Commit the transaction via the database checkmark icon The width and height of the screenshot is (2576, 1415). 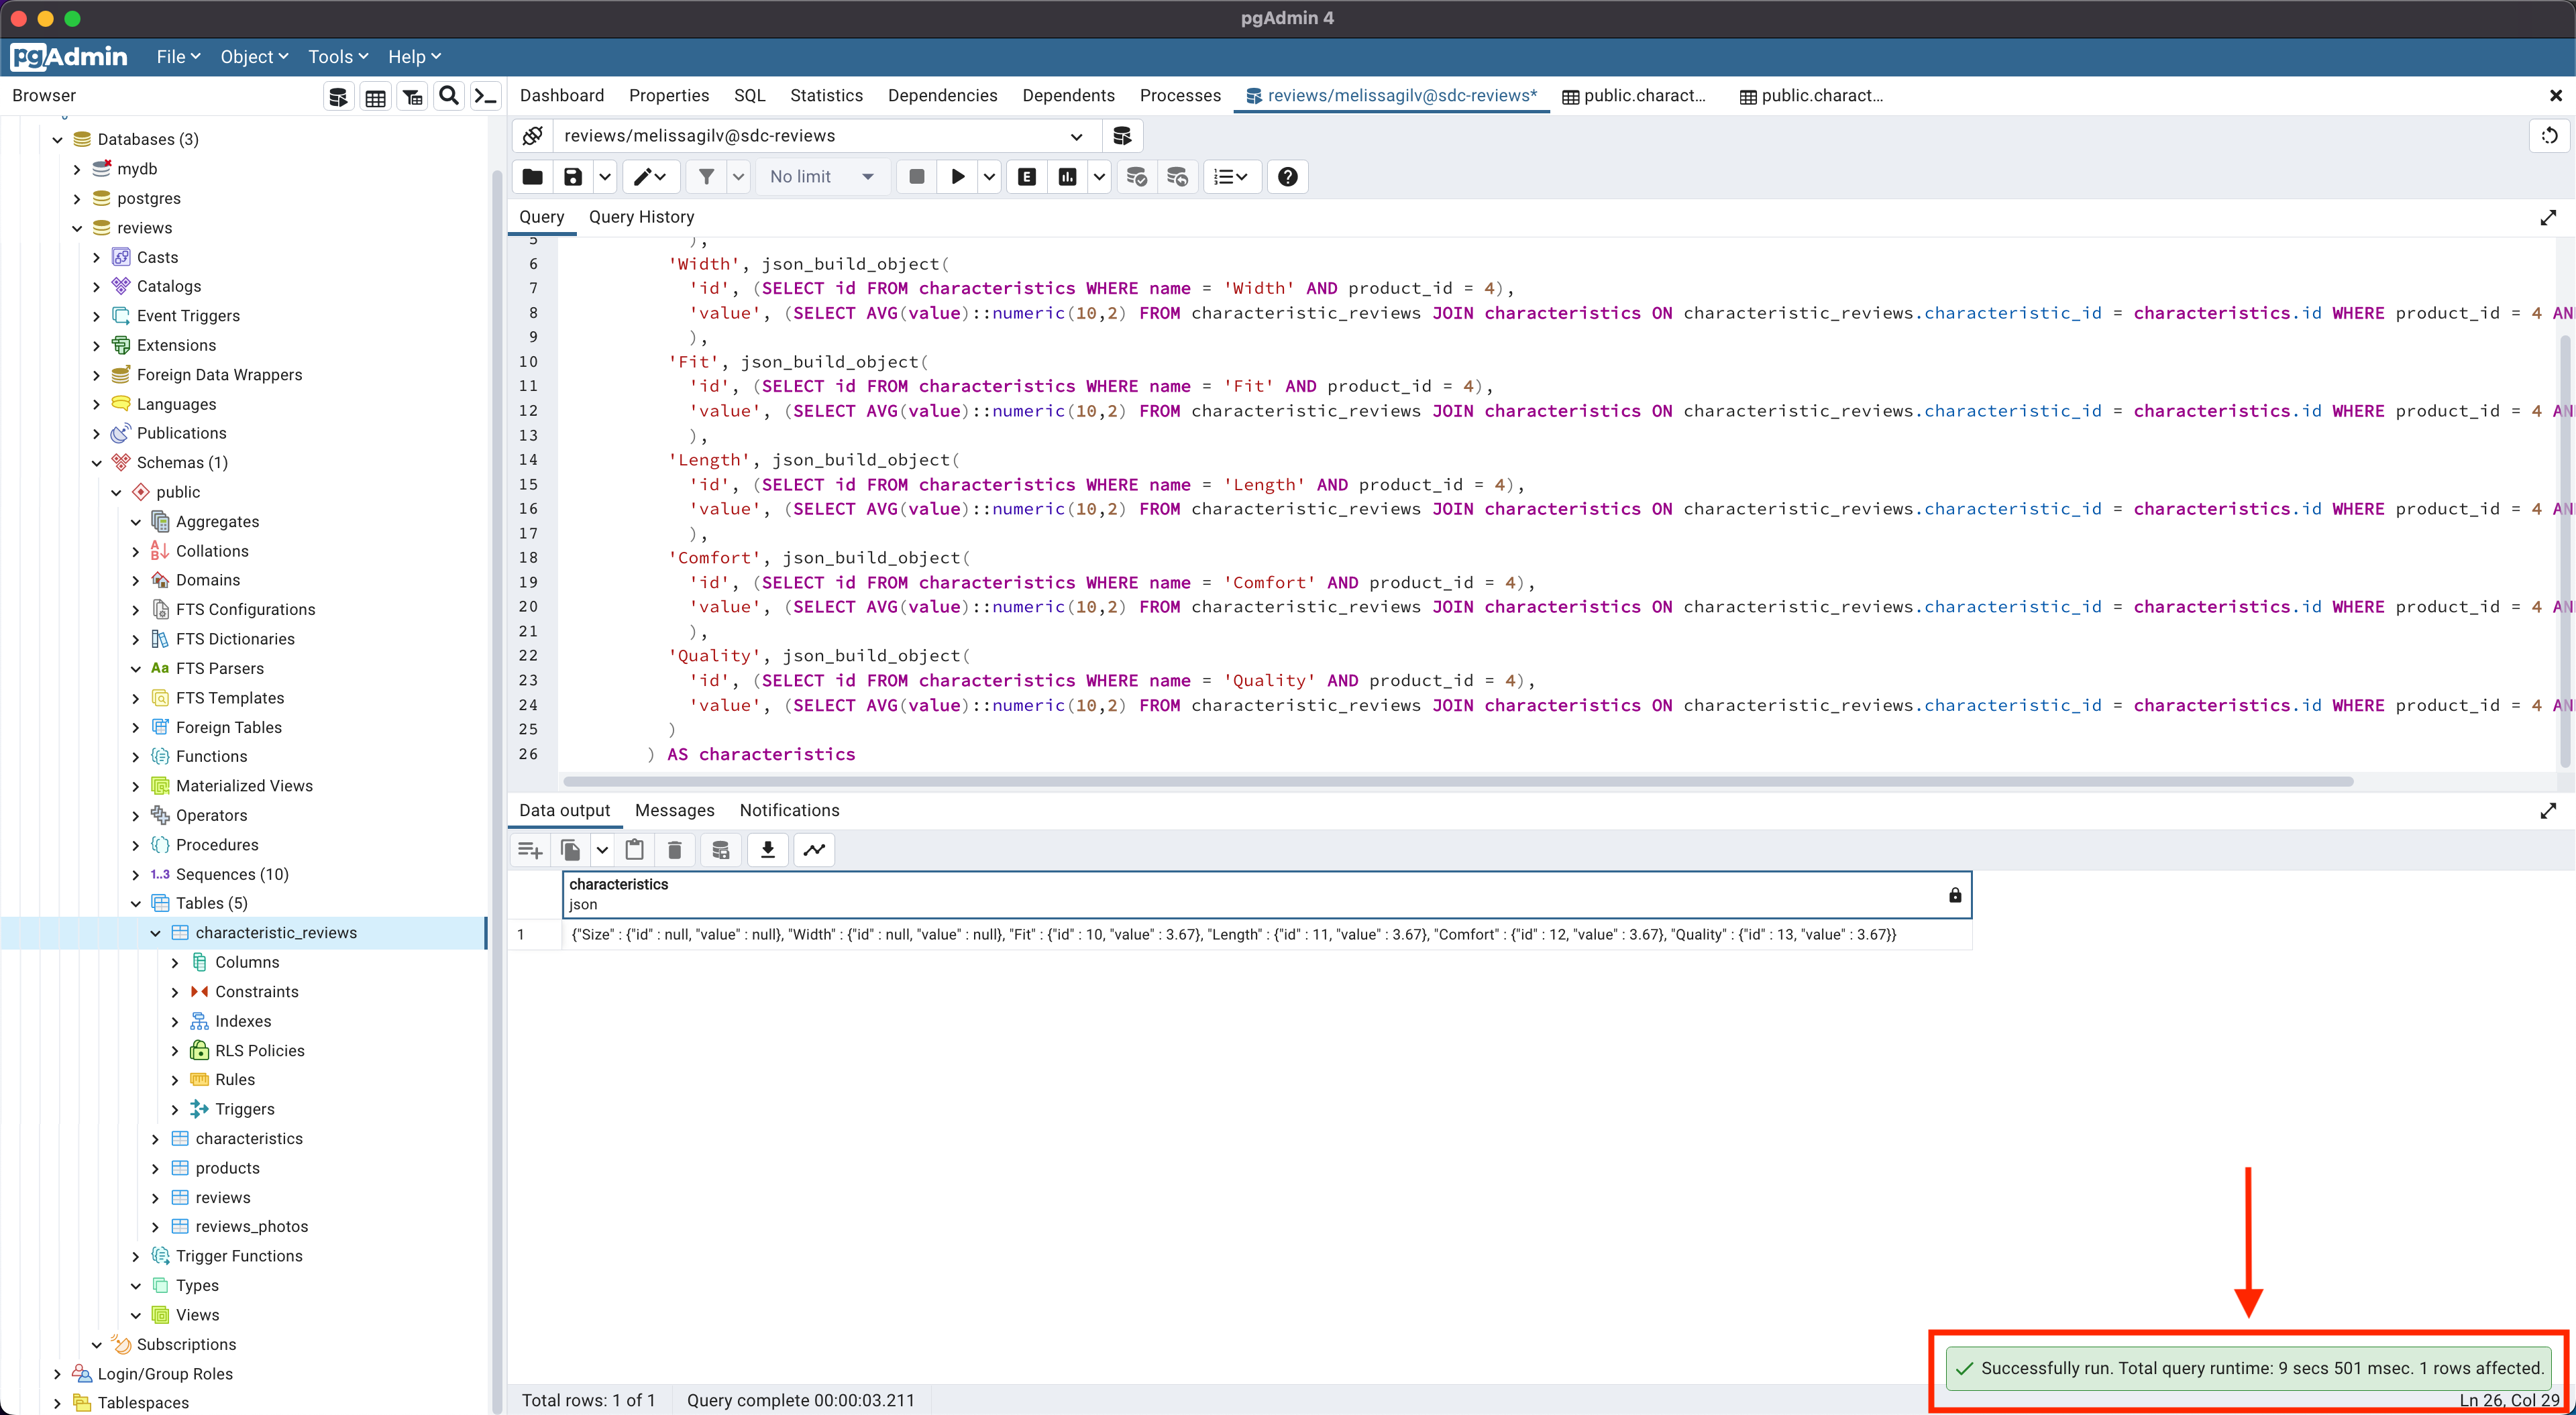pyautogui.click(x=1136, y=177)
